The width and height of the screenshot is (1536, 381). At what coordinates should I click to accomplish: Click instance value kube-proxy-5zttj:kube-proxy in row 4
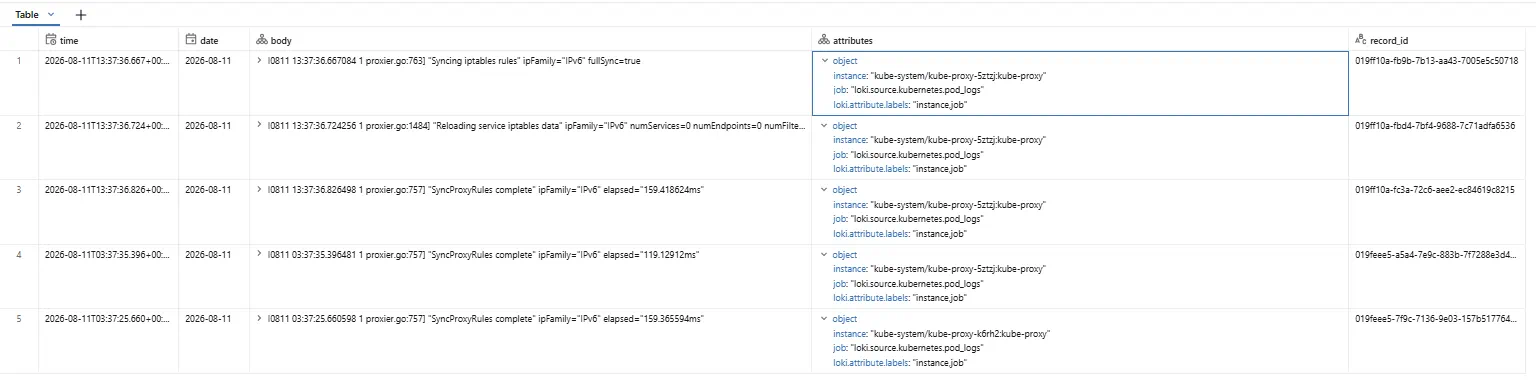pos(959,269)
